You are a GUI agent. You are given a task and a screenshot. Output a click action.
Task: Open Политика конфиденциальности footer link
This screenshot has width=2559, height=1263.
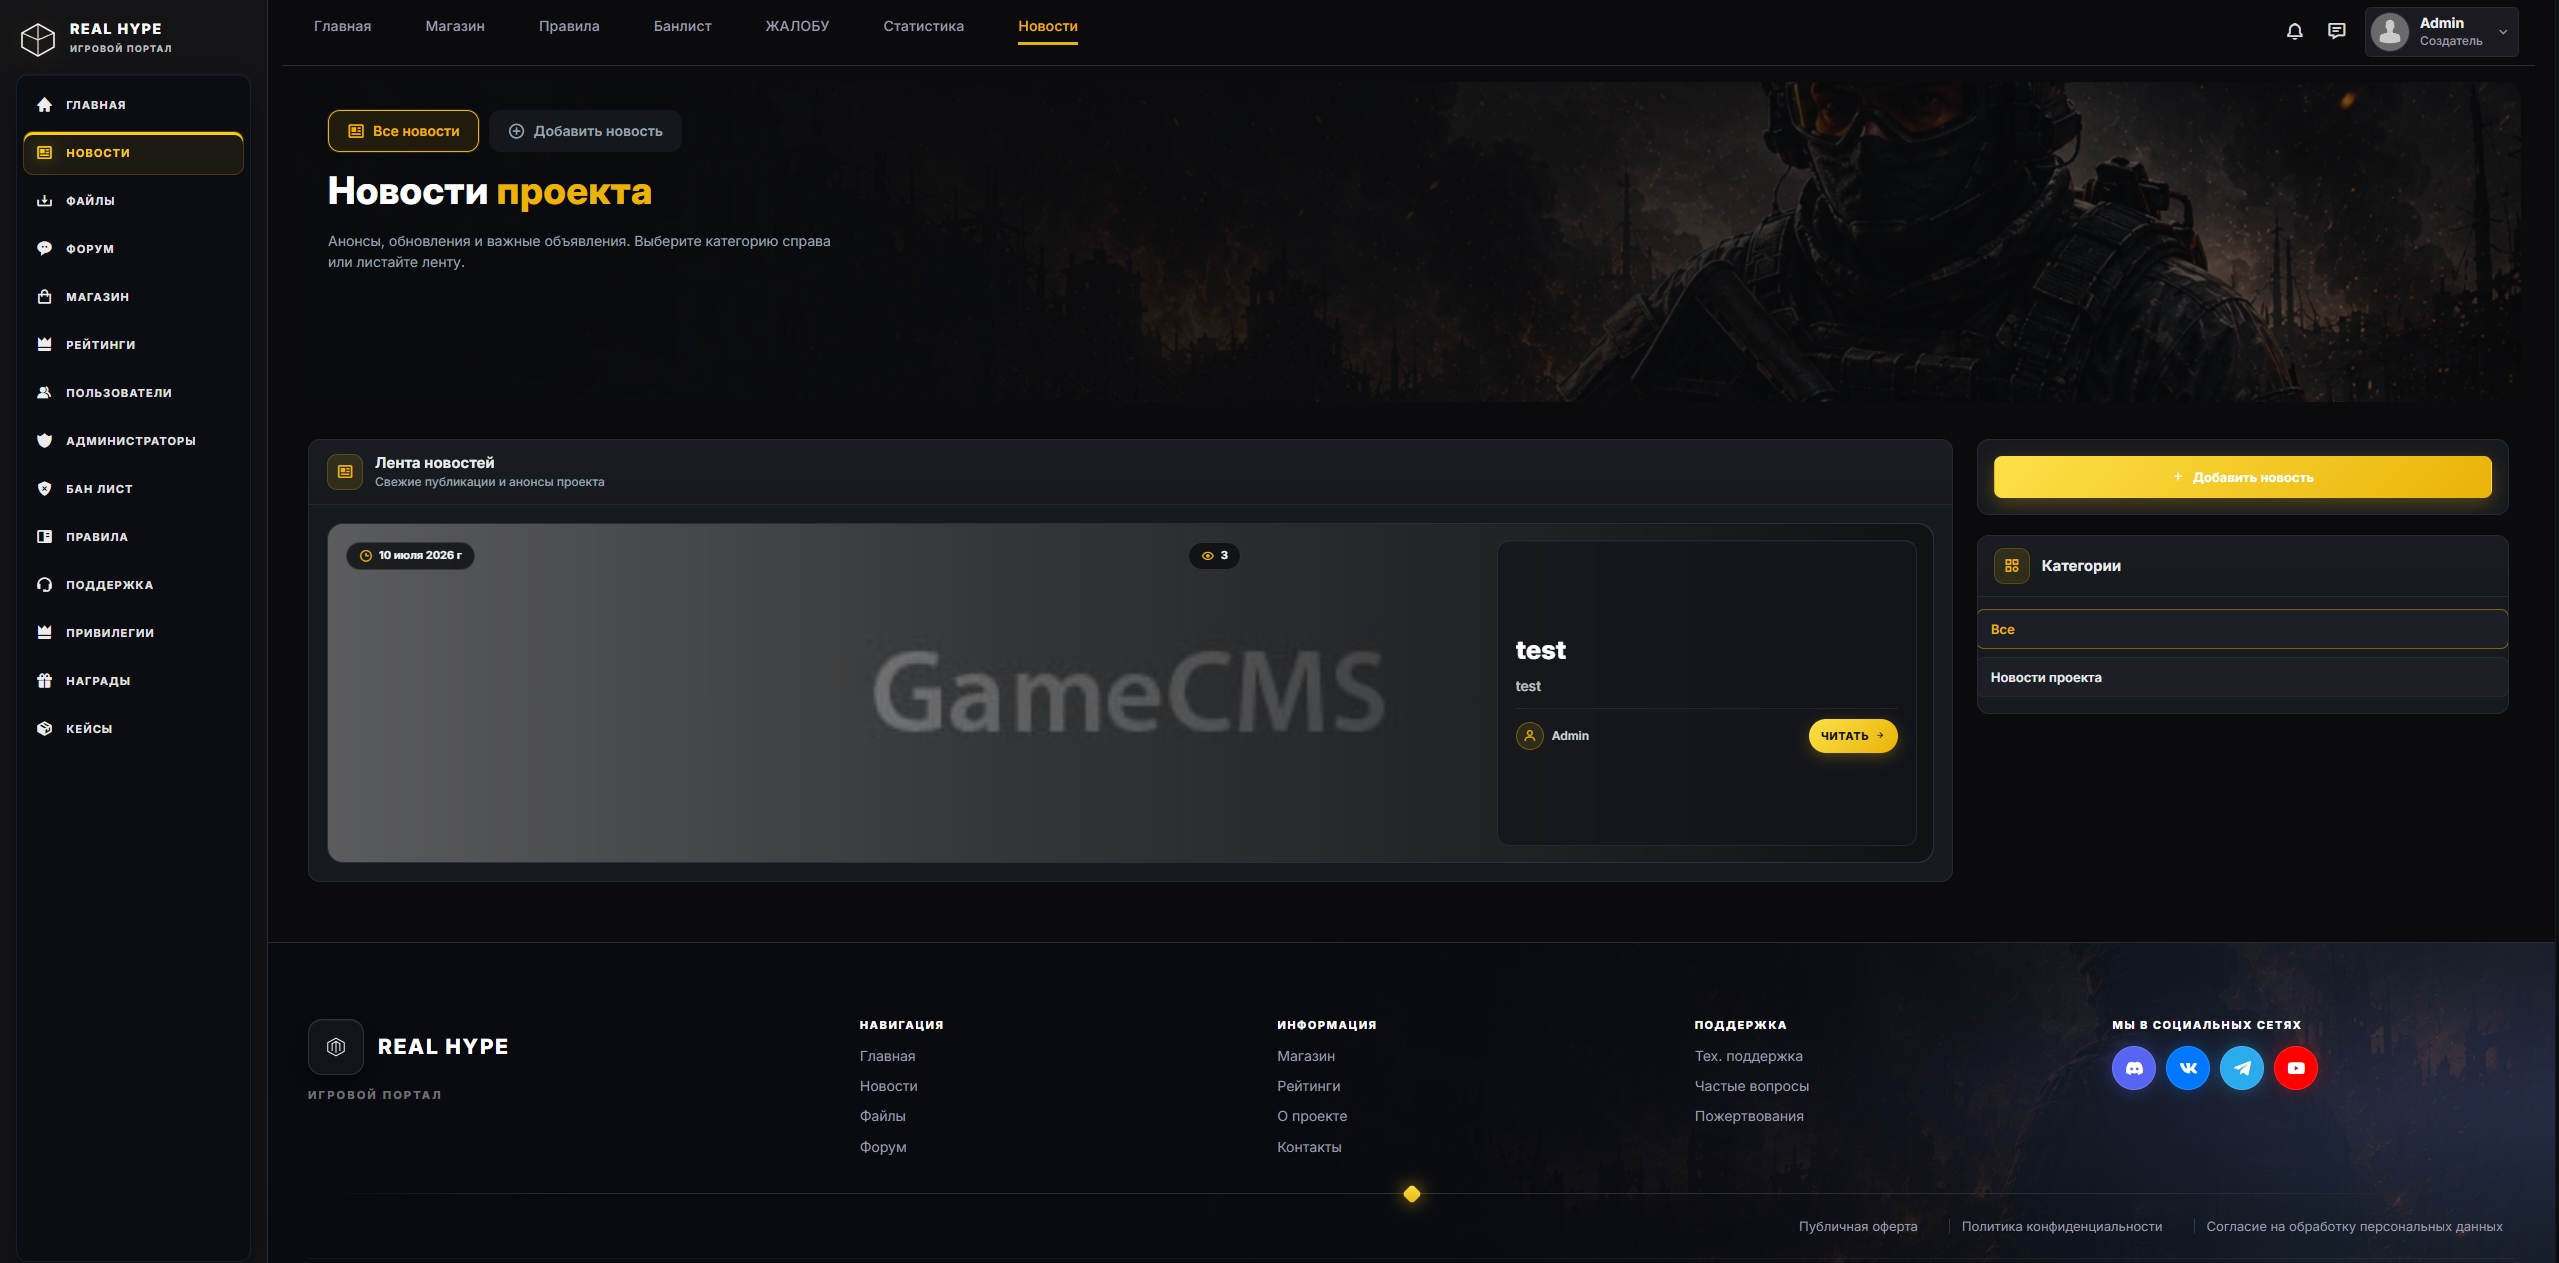point(2061,1226)
